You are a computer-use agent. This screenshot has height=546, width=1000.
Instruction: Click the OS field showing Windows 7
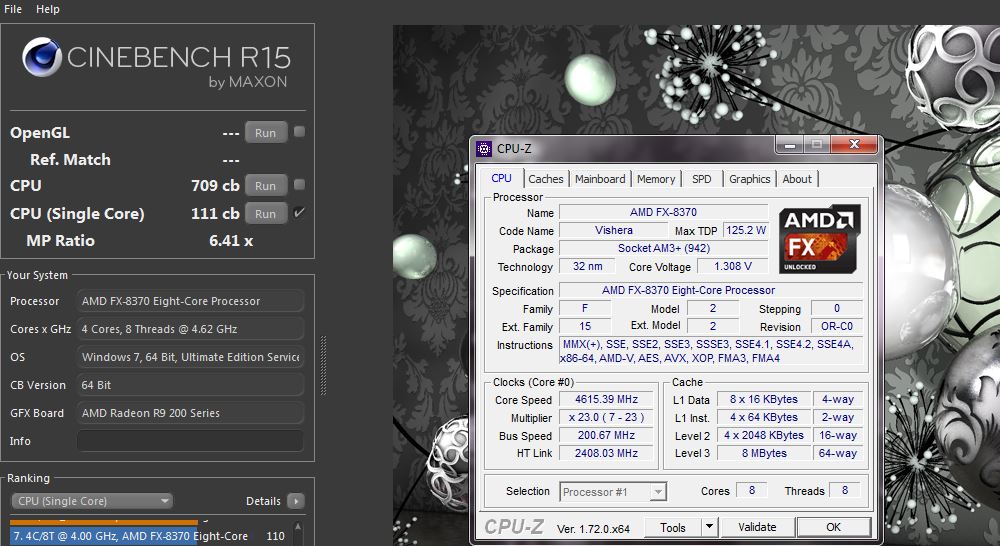click(x=190, y=357)
